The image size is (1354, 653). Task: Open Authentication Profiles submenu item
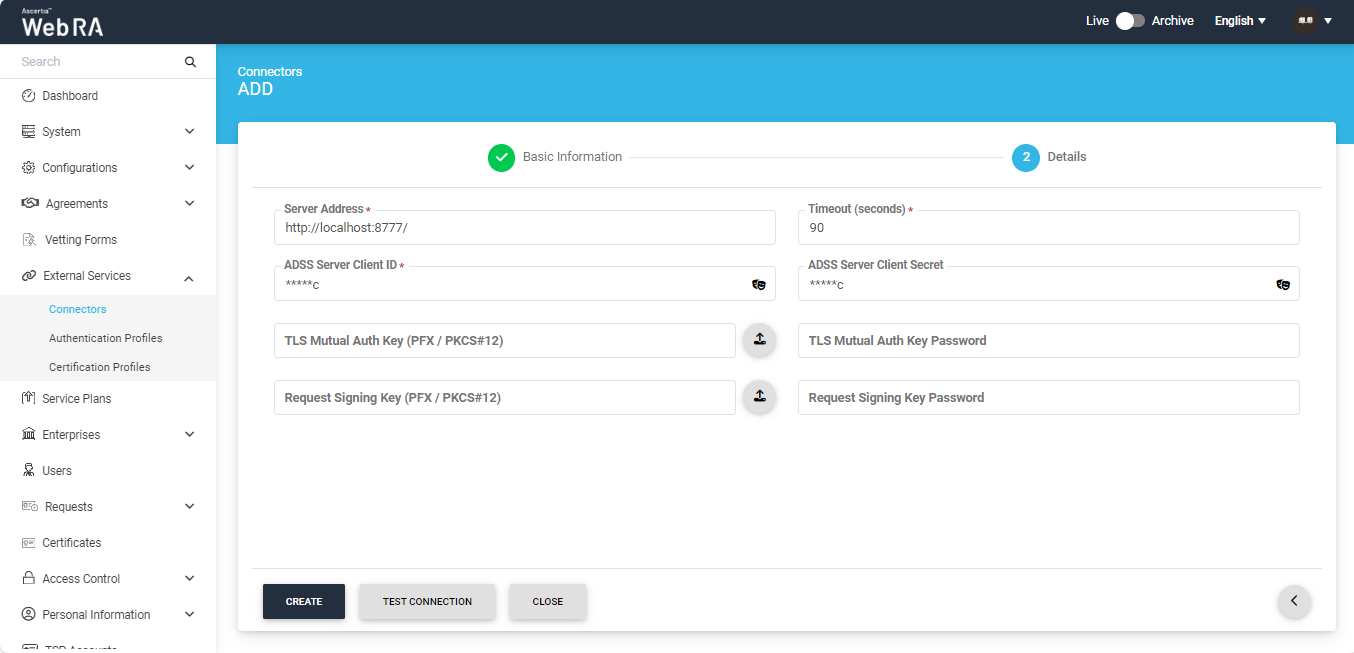(105, 338)
